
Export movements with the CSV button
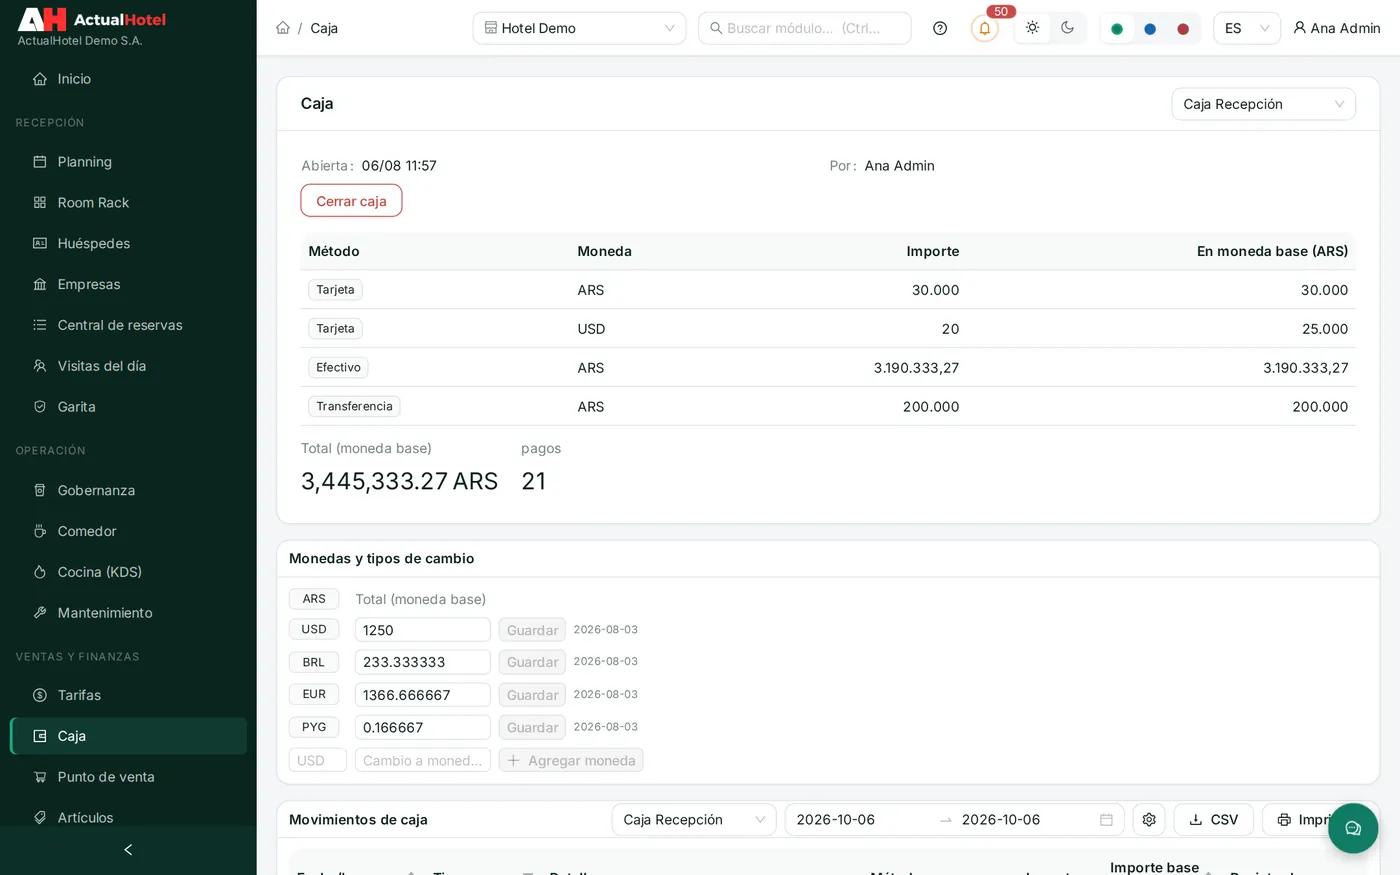point(1214,820)
